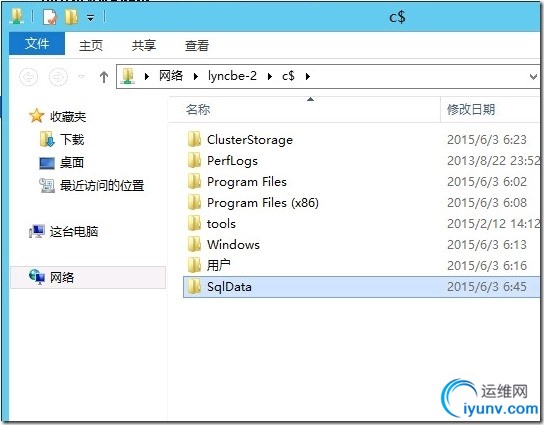Open 桌面 in the navigation pane
The image size is (544, 425).
pyautogui.click(x=72, y=162)
